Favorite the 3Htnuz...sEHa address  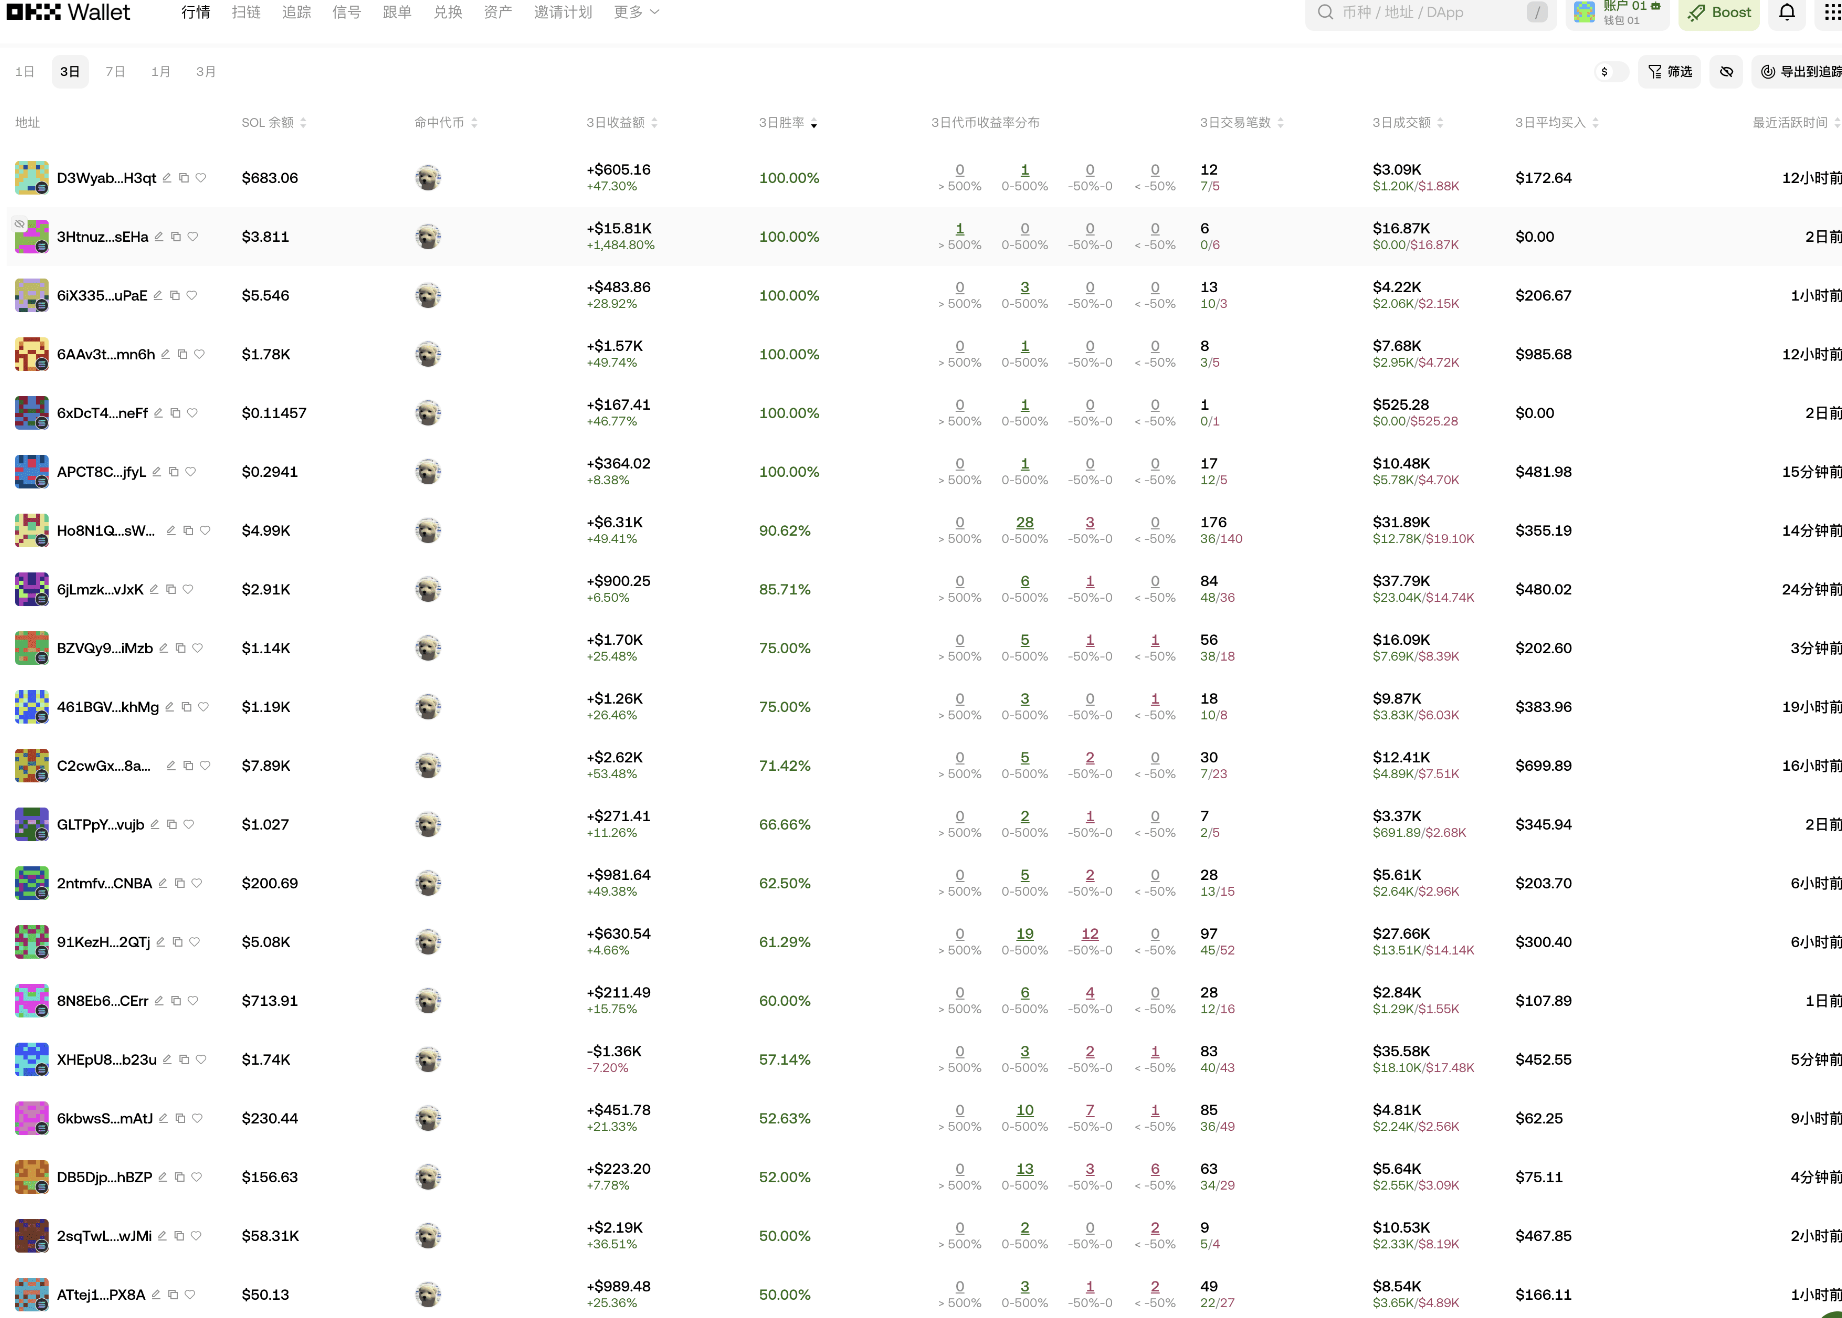pos(193,237)
